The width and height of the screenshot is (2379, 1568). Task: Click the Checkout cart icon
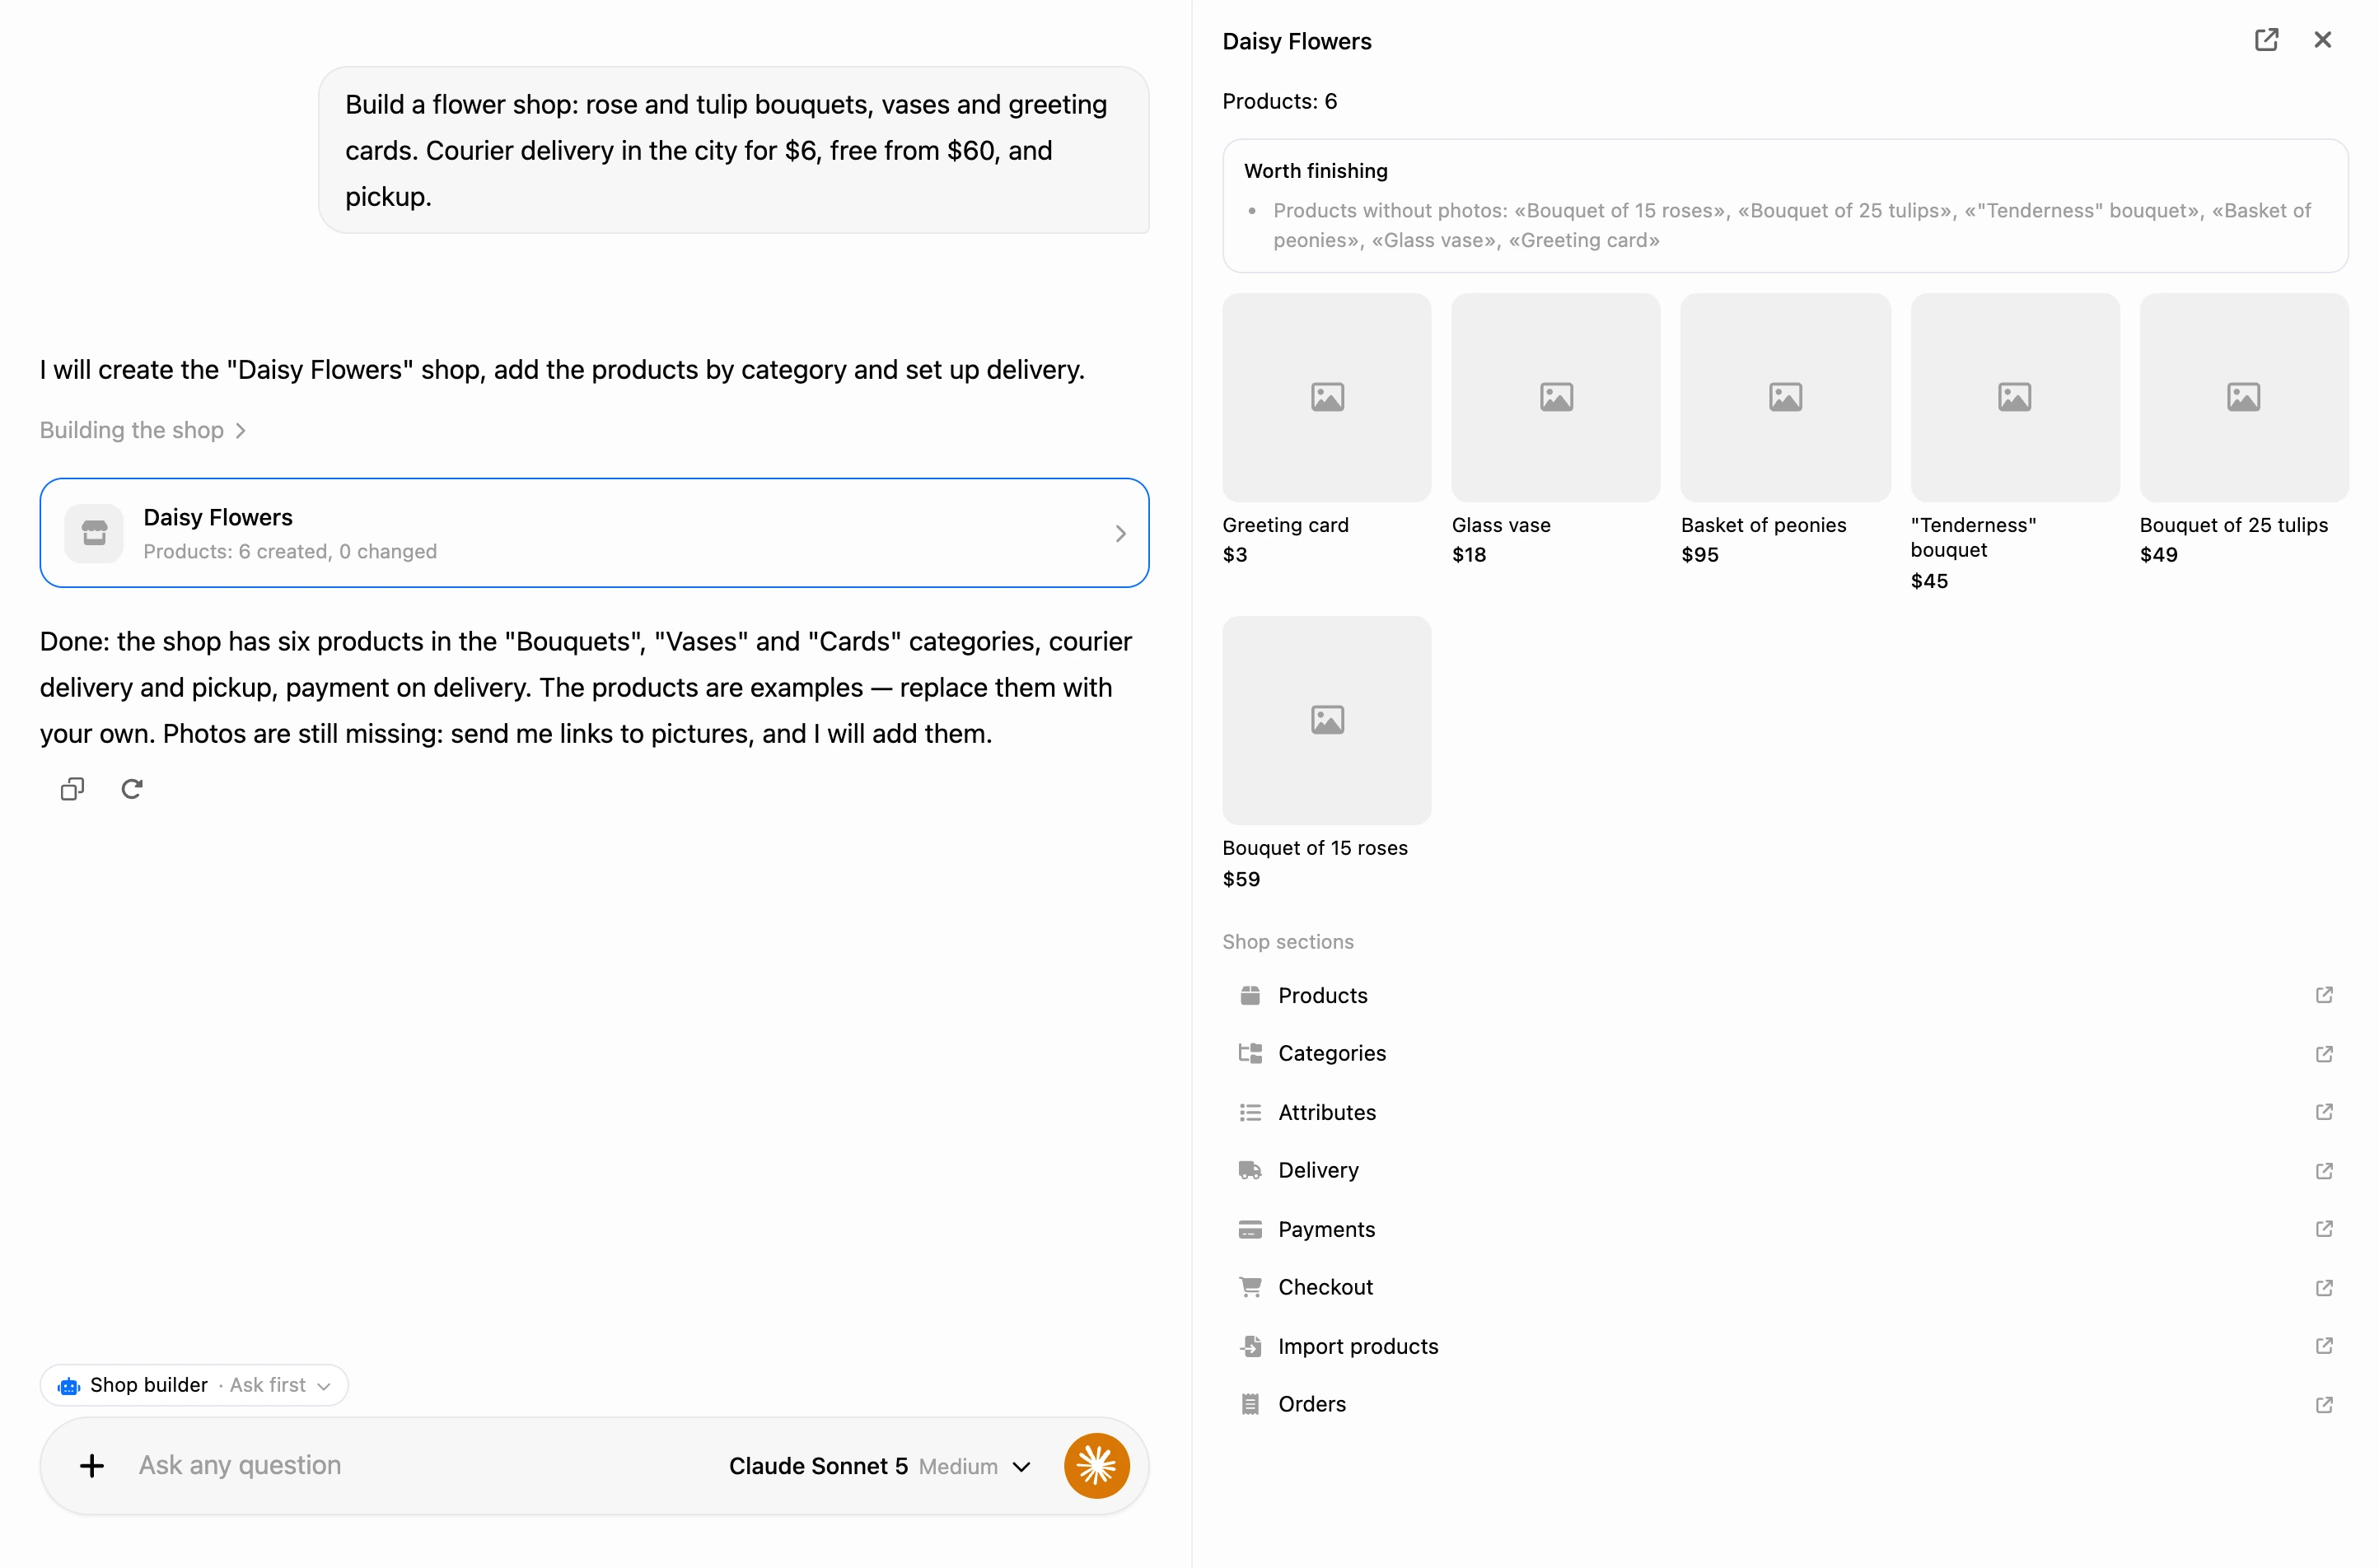click(1250, 1287)
